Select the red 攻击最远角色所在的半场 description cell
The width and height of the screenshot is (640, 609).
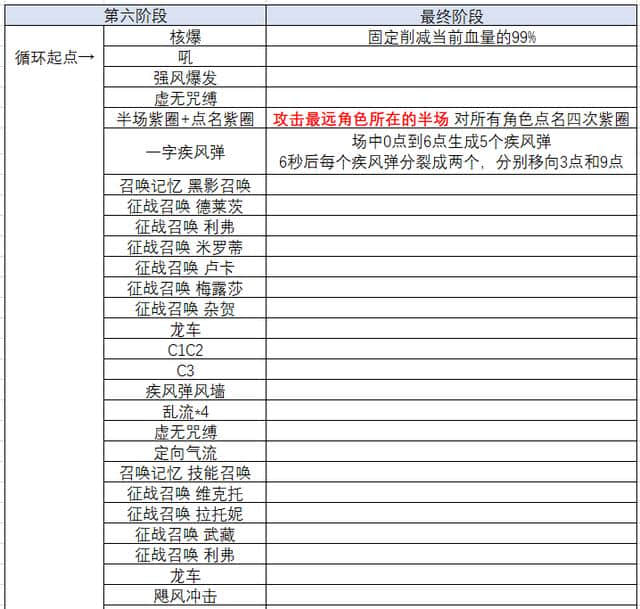pos(451,118)
